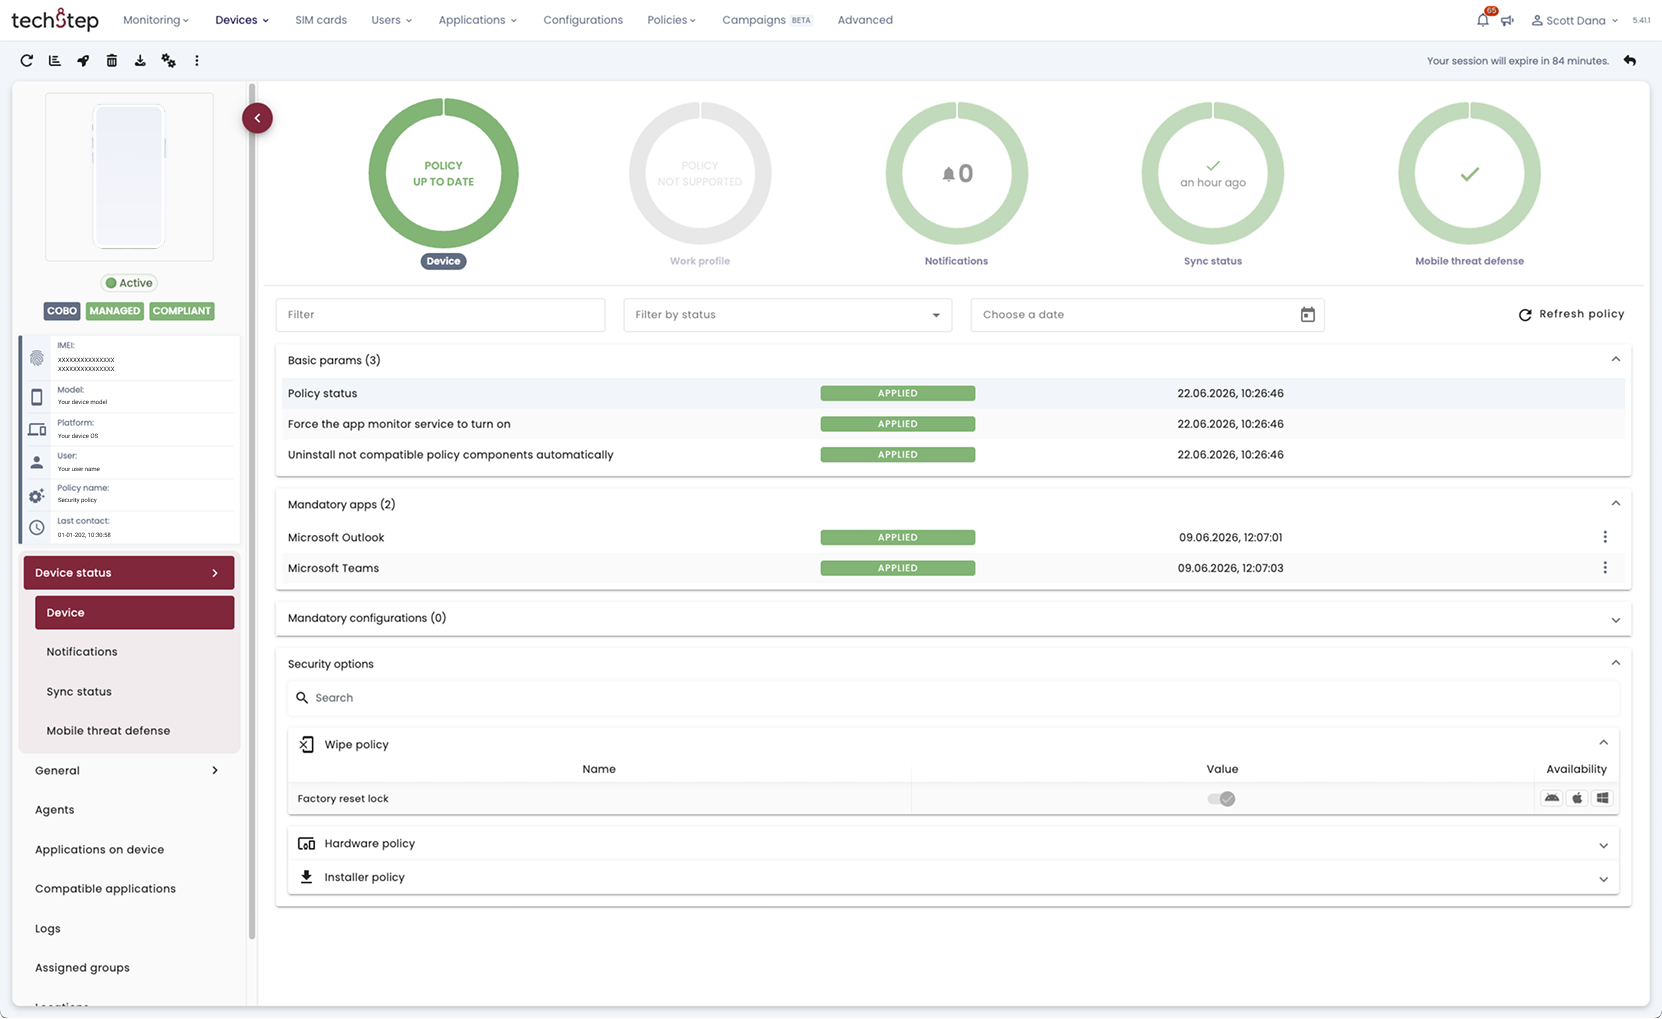1662x1019 pixels.
Task: Open Microsoft Teams row three-dot menu
Action: pyautogui.click(x=1605, y=568)
